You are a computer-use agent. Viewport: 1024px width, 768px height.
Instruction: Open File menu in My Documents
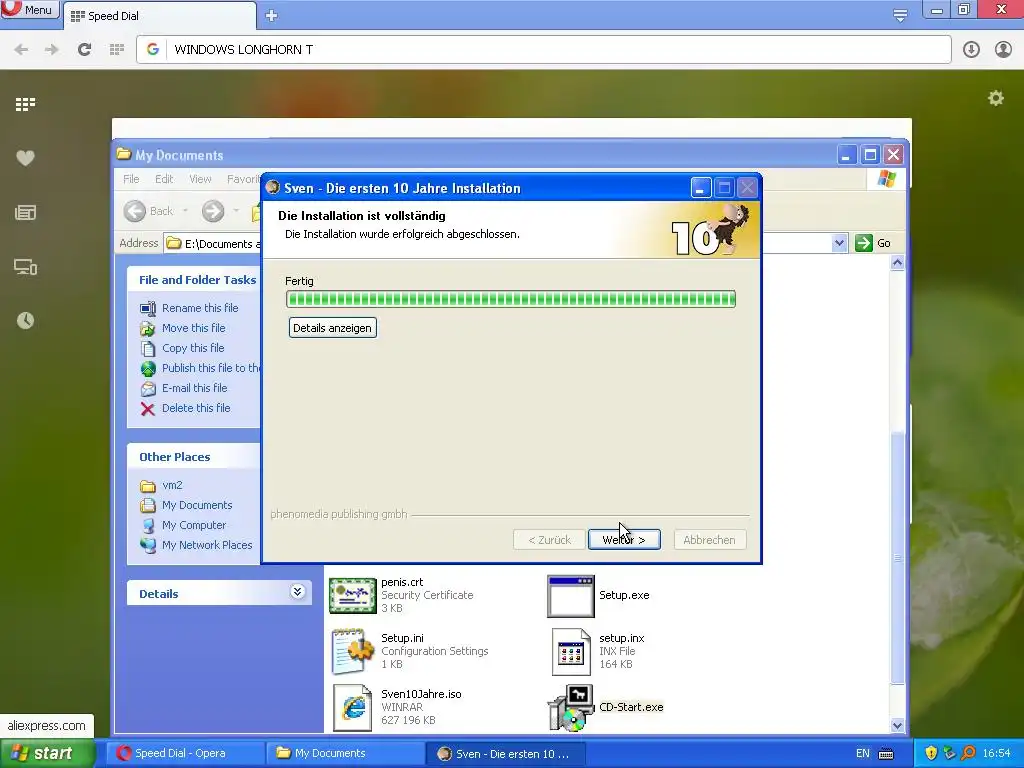tap(131, 179)
